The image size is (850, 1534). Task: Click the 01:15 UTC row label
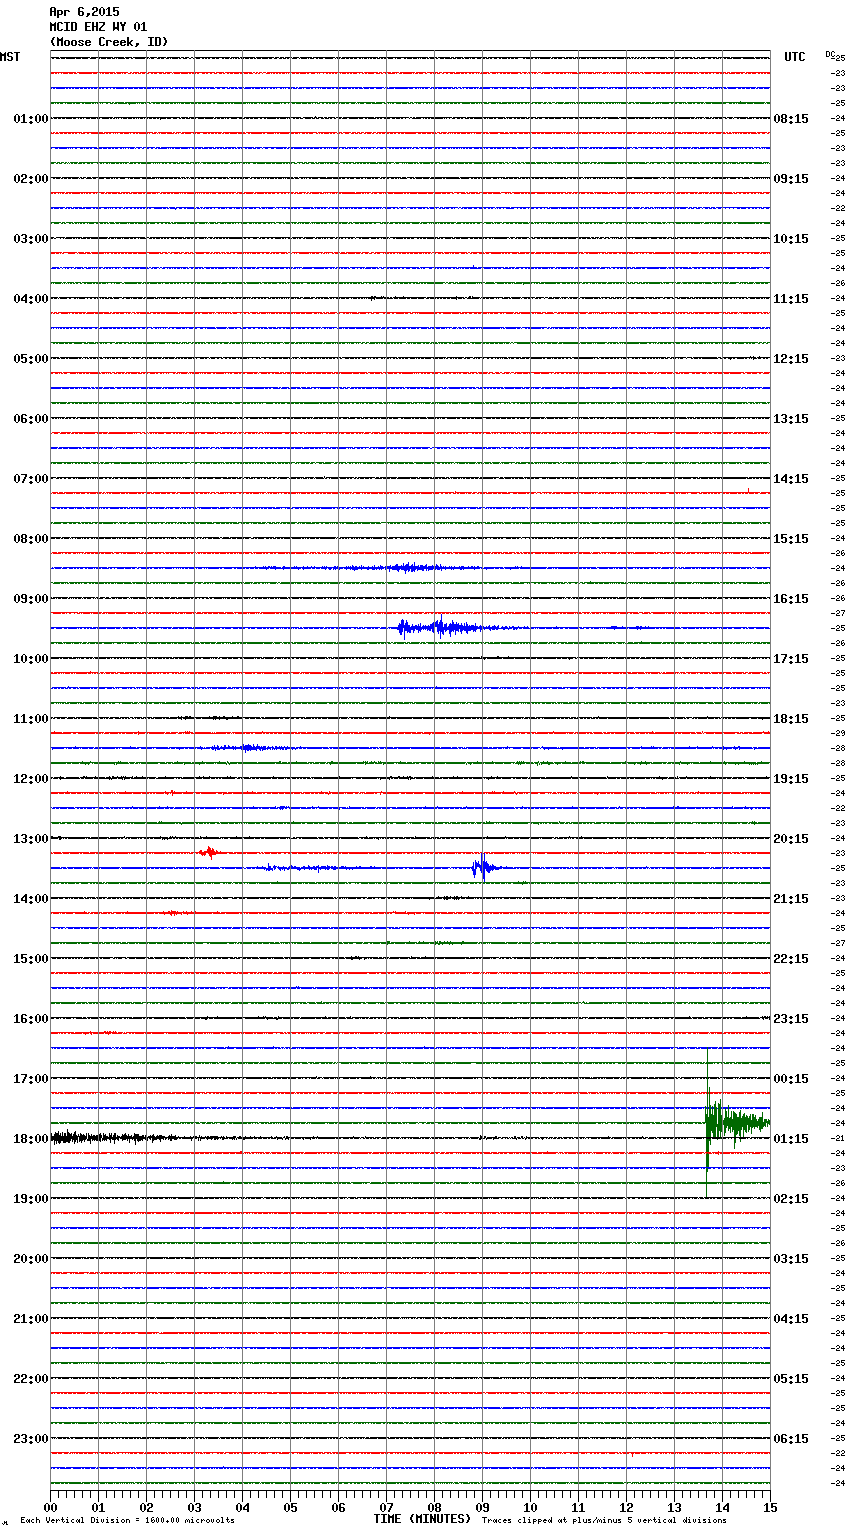coord(791,1139)
